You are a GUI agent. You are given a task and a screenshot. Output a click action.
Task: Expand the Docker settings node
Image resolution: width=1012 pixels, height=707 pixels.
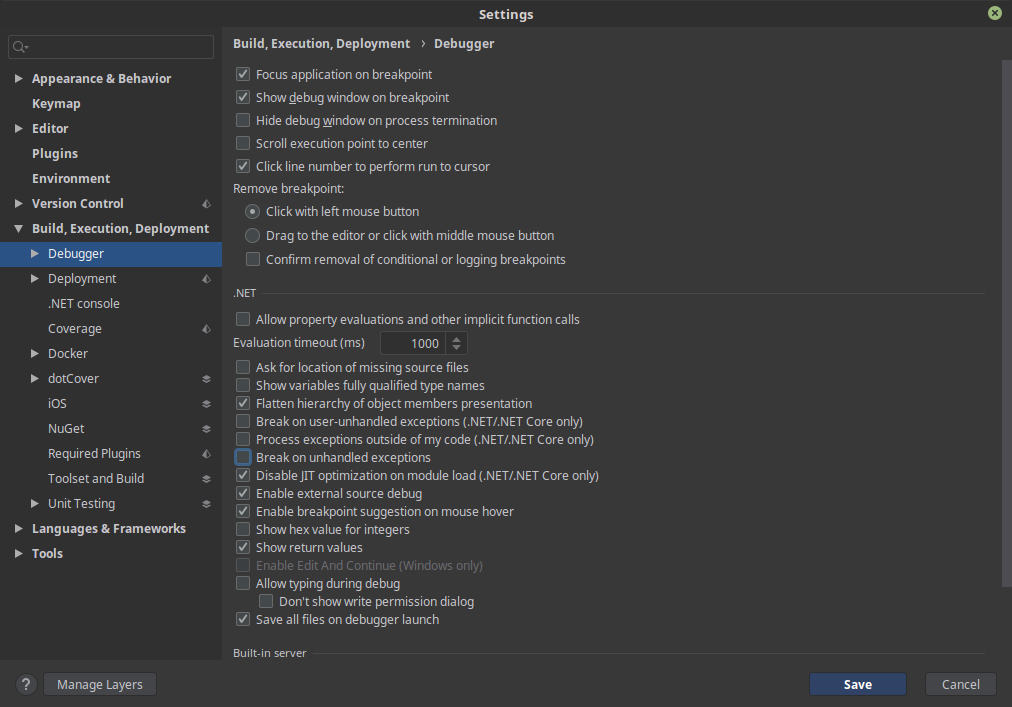pyautogui.click(x=35, y=354)
